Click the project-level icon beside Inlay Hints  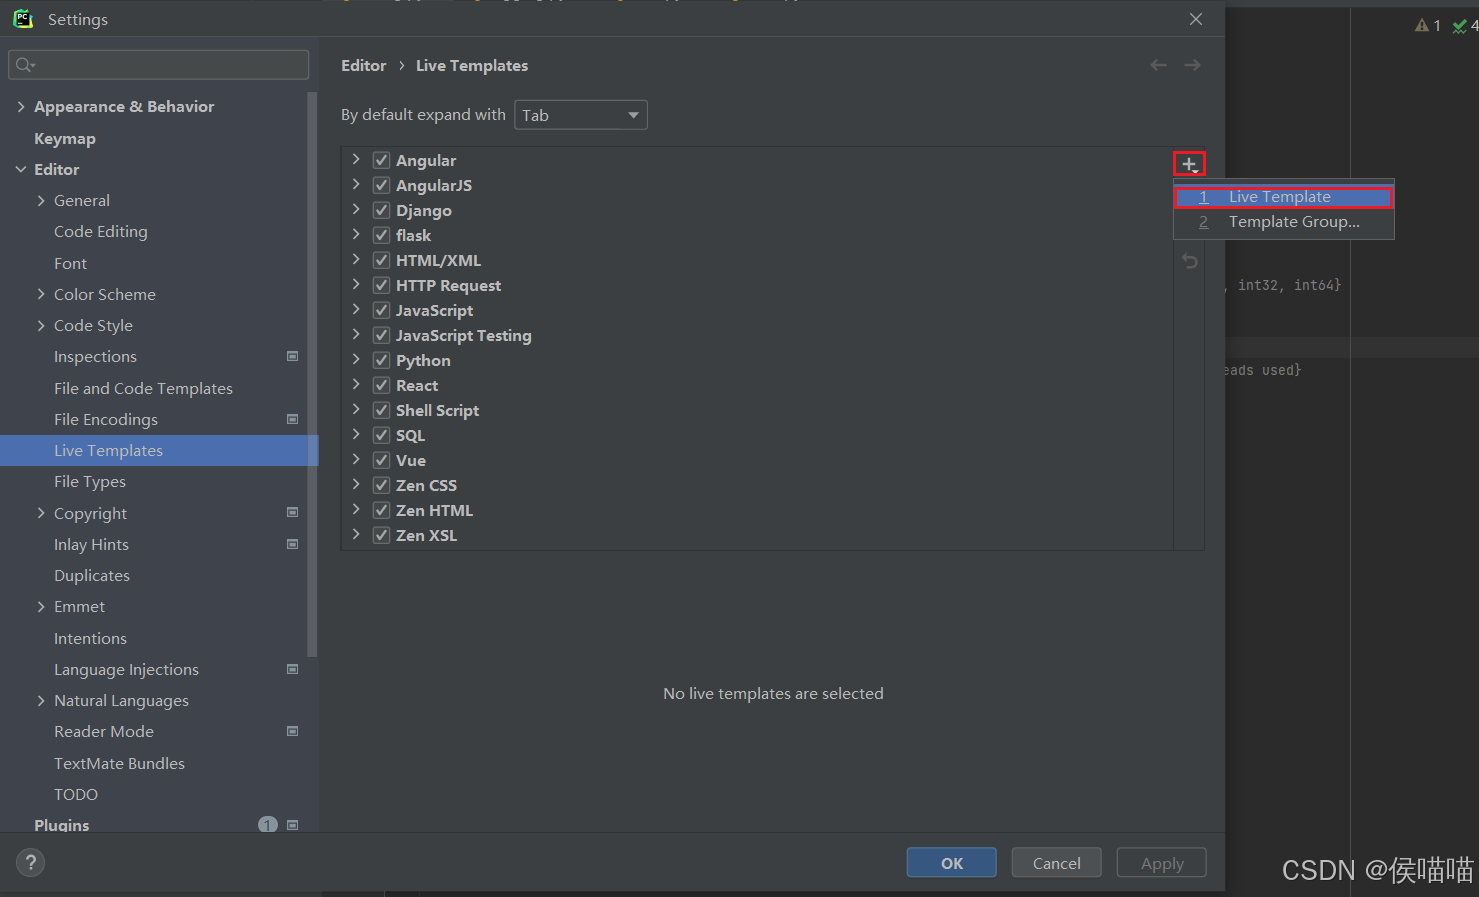(x=293, y=544)
